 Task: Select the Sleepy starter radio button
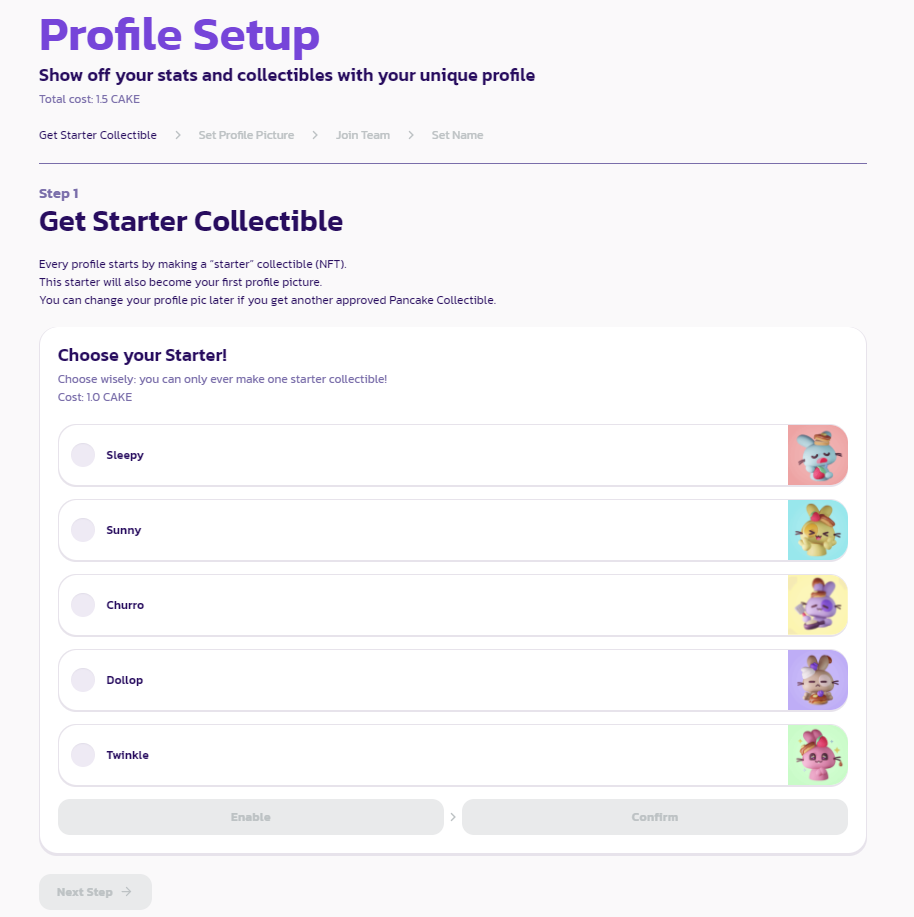[x=83, y=455]
